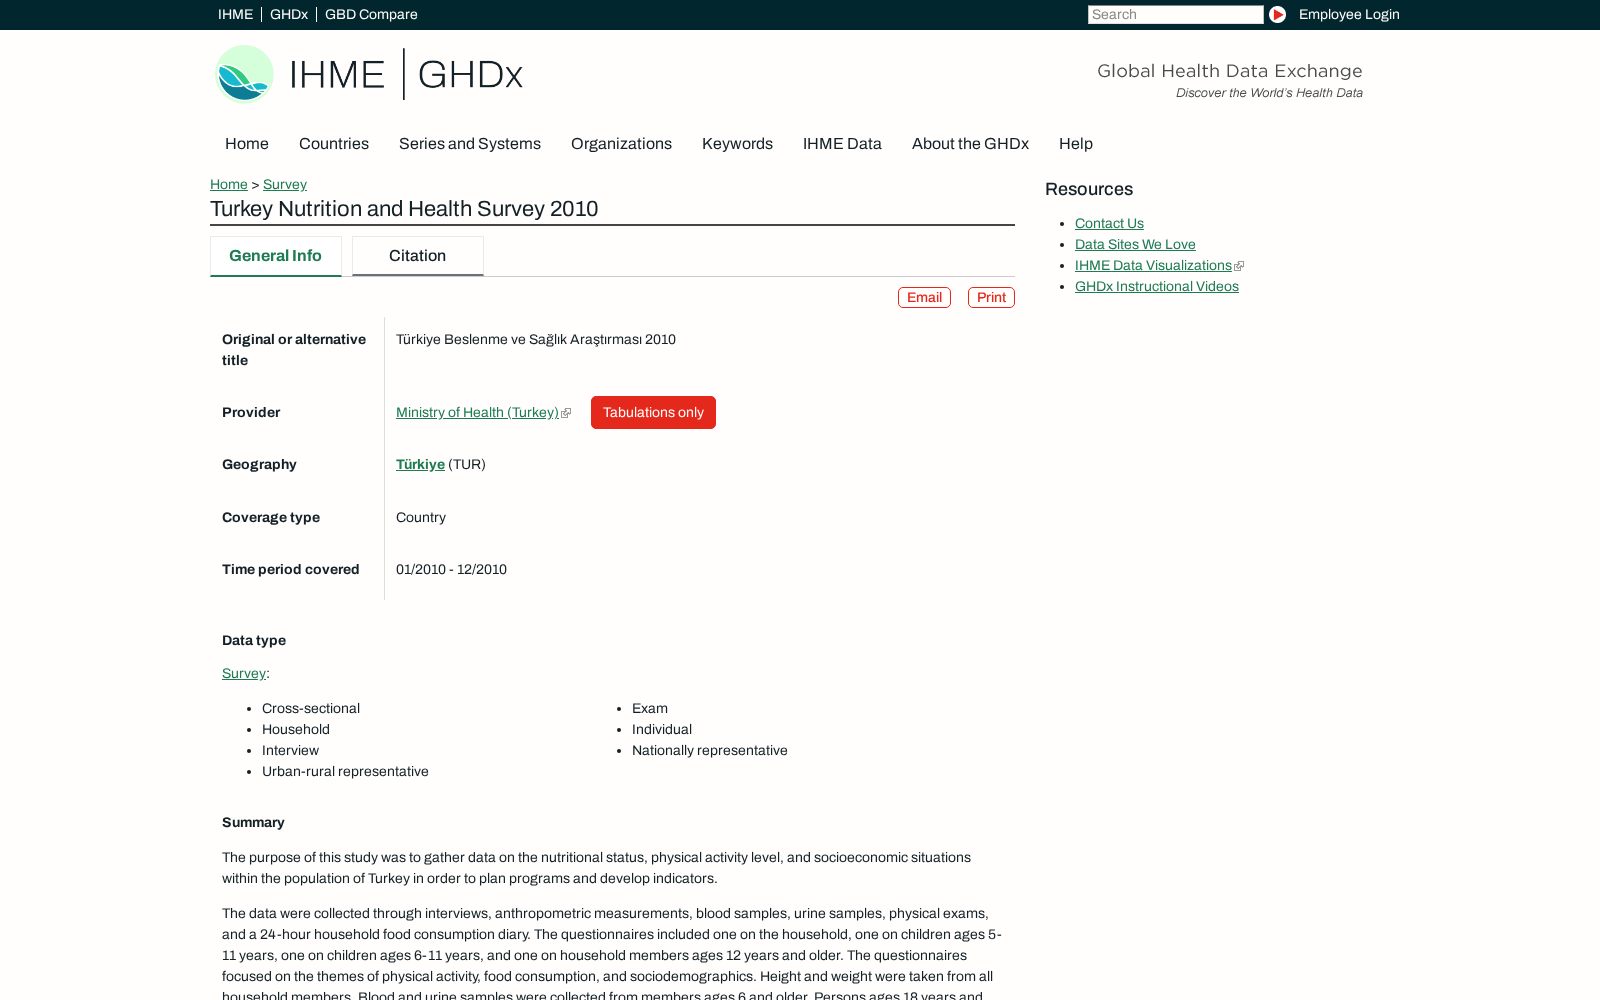Go to Home in main navigation
Viewport: 1600px width, 1000px height.
[247, 144]
